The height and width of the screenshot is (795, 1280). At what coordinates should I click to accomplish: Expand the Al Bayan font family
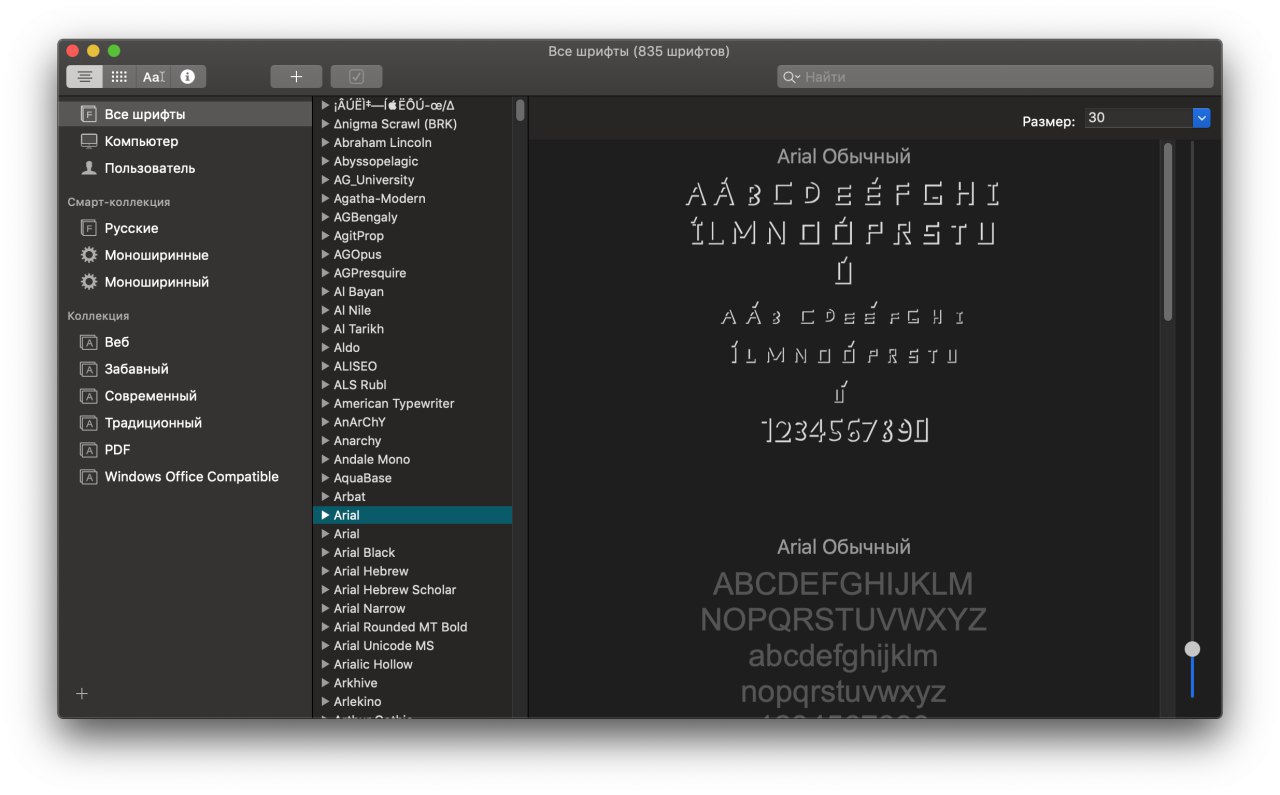(x=325, y=292)
